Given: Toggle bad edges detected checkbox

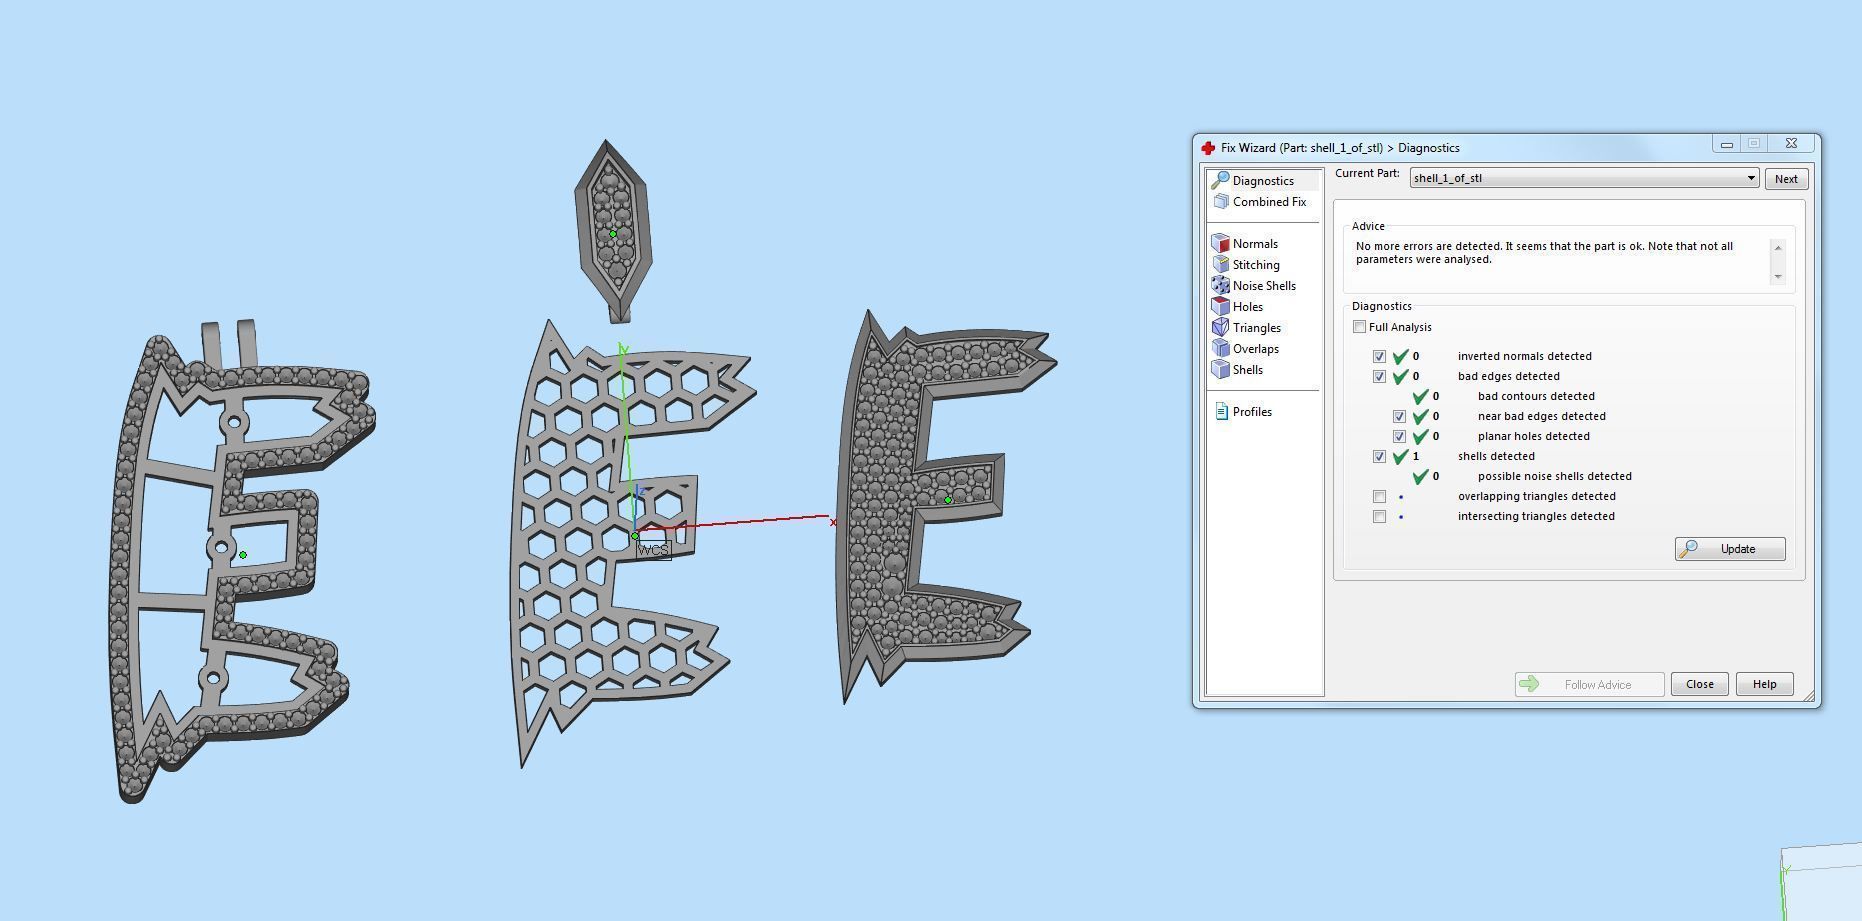Looking at the screenshot, I should pyautogui.click(x=1379, y=376).
